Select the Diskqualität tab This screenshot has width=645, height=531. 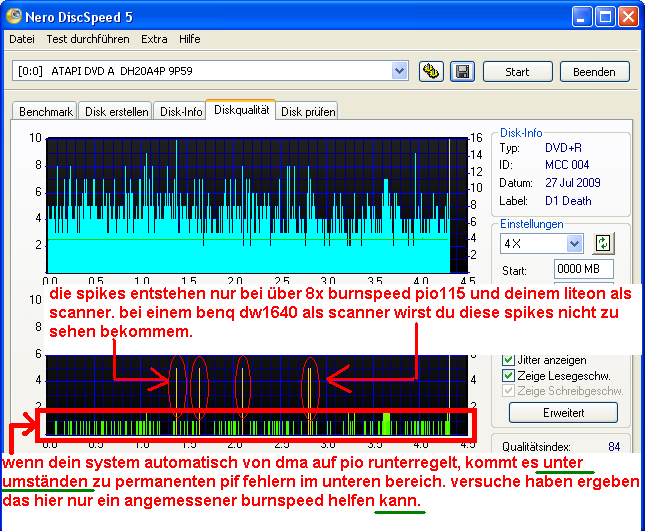pos(241,110)
